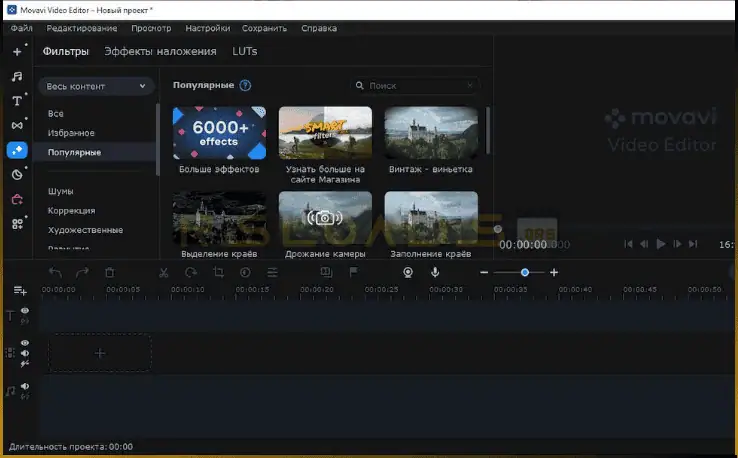Screen dimensions: 738x458
Task: Open the Titles tab in sidebar
Action: point(17,101)
